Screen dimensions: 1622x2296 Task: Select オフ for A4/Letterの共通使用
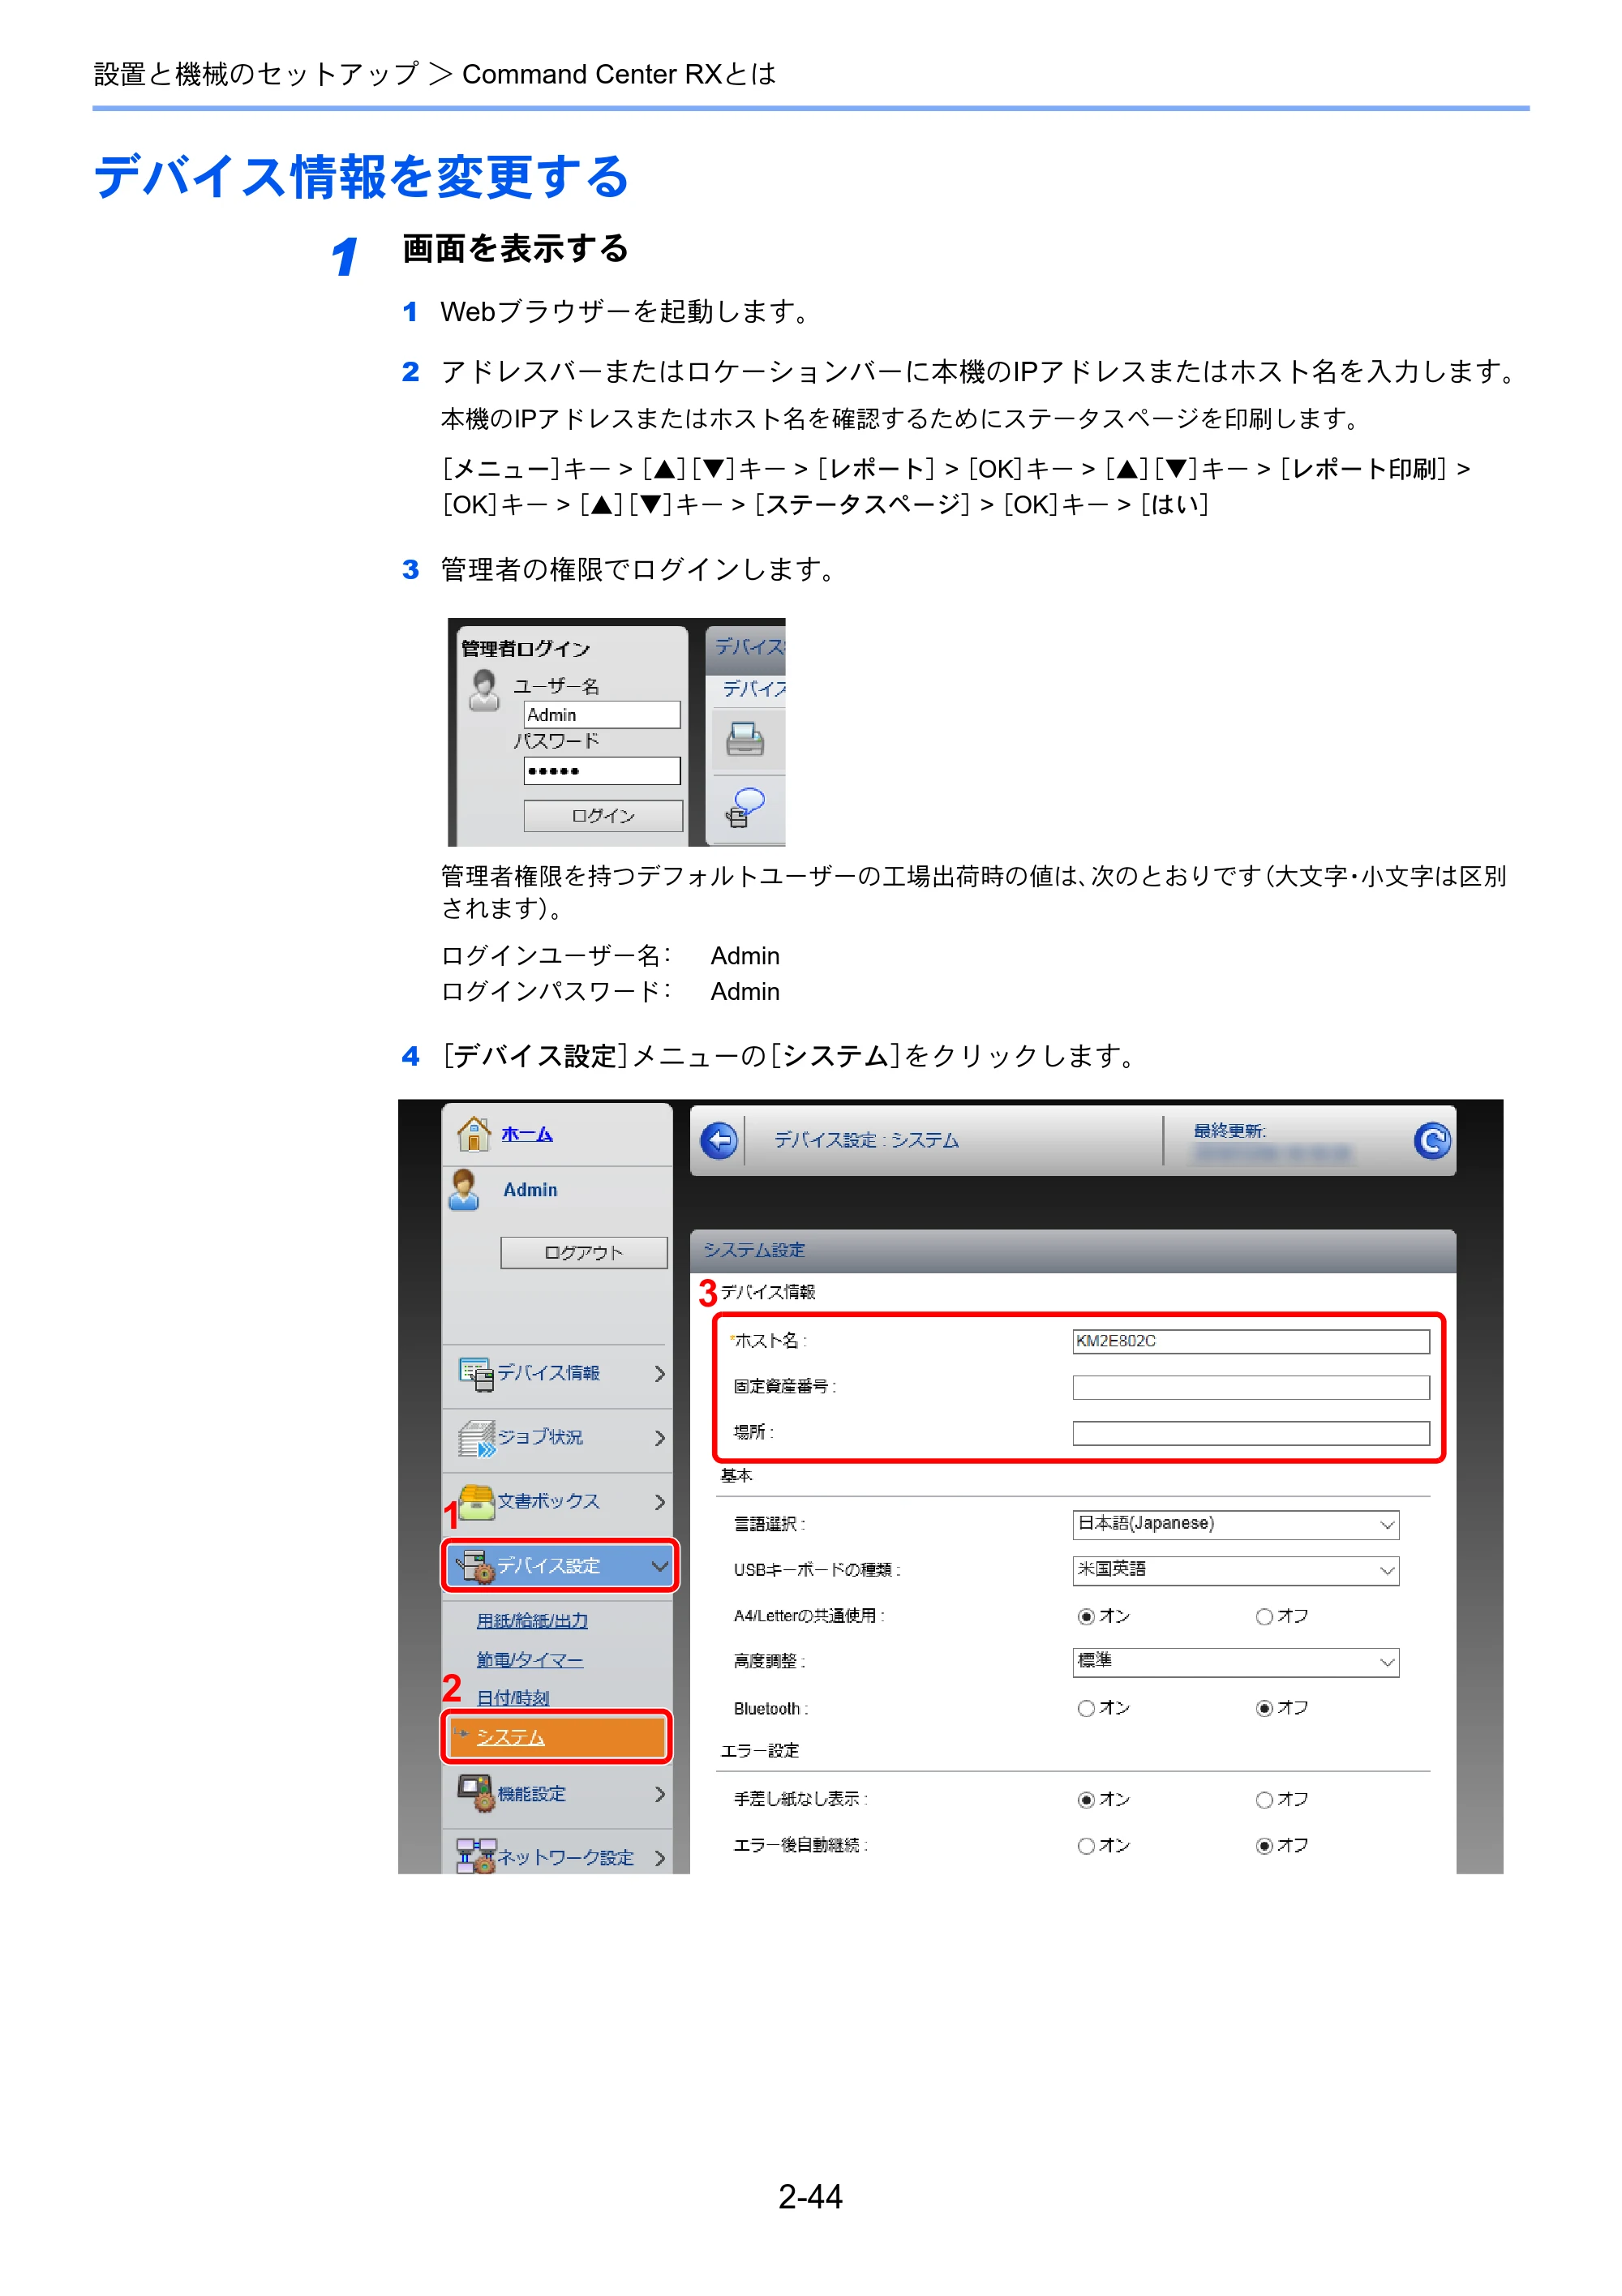point(1264,1617)
